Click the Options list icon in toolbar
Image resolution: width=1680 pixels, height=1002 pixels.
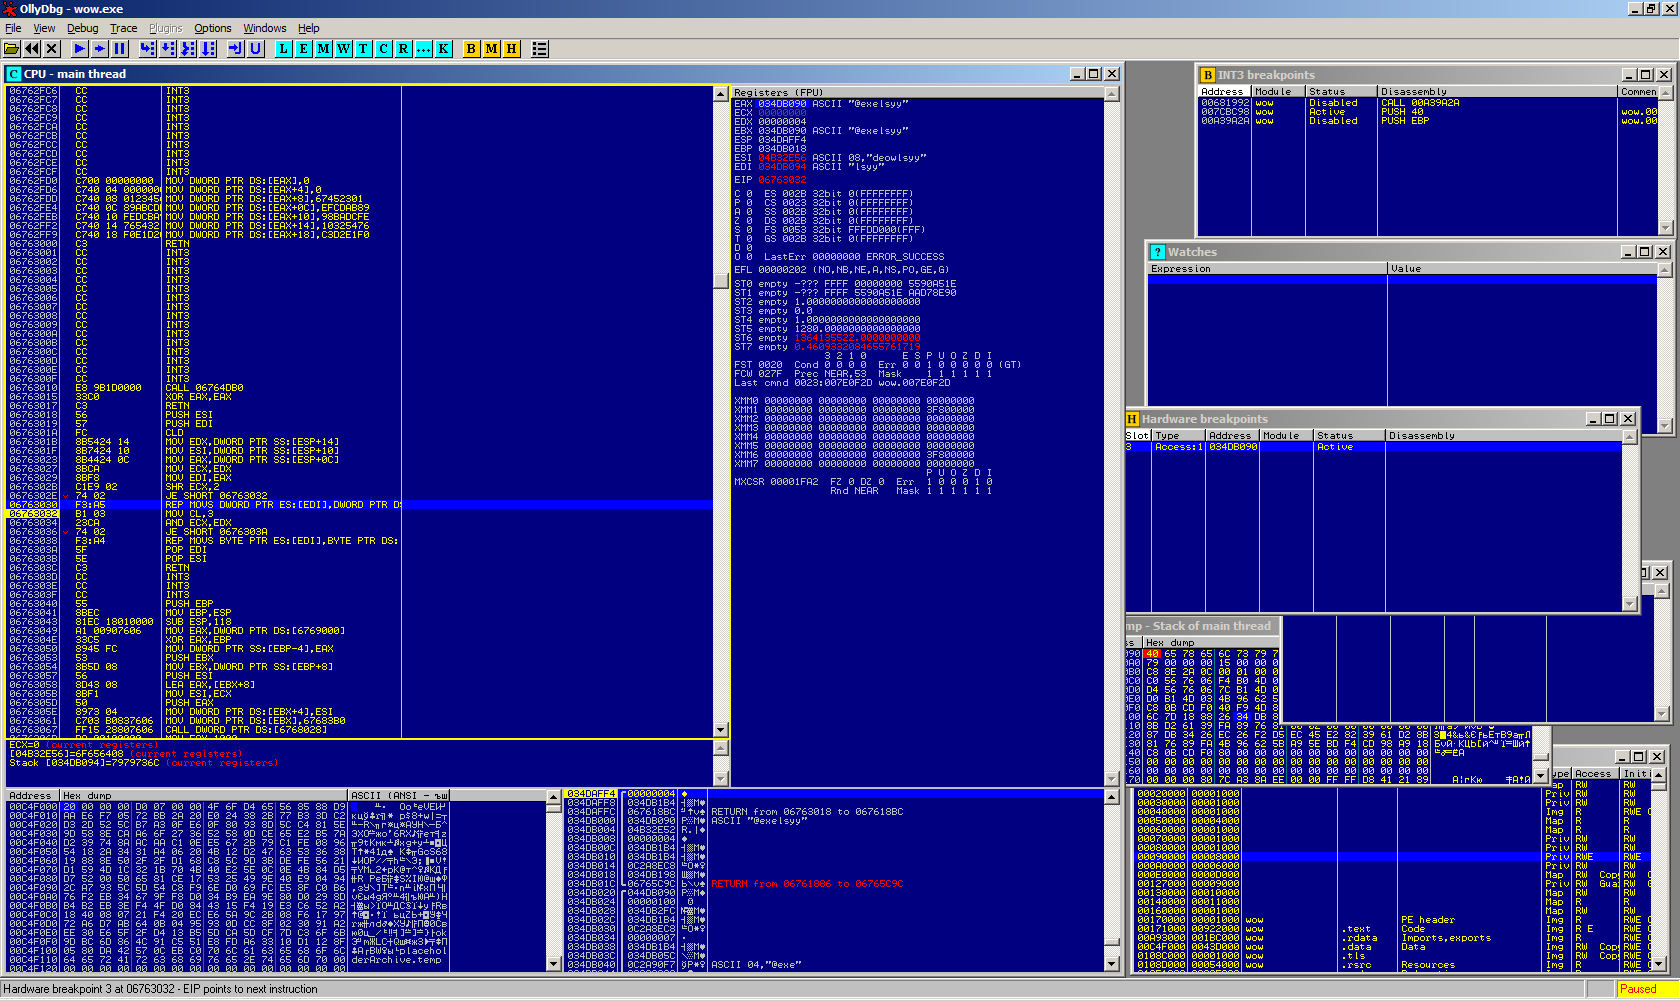click(x=540, y=49)
